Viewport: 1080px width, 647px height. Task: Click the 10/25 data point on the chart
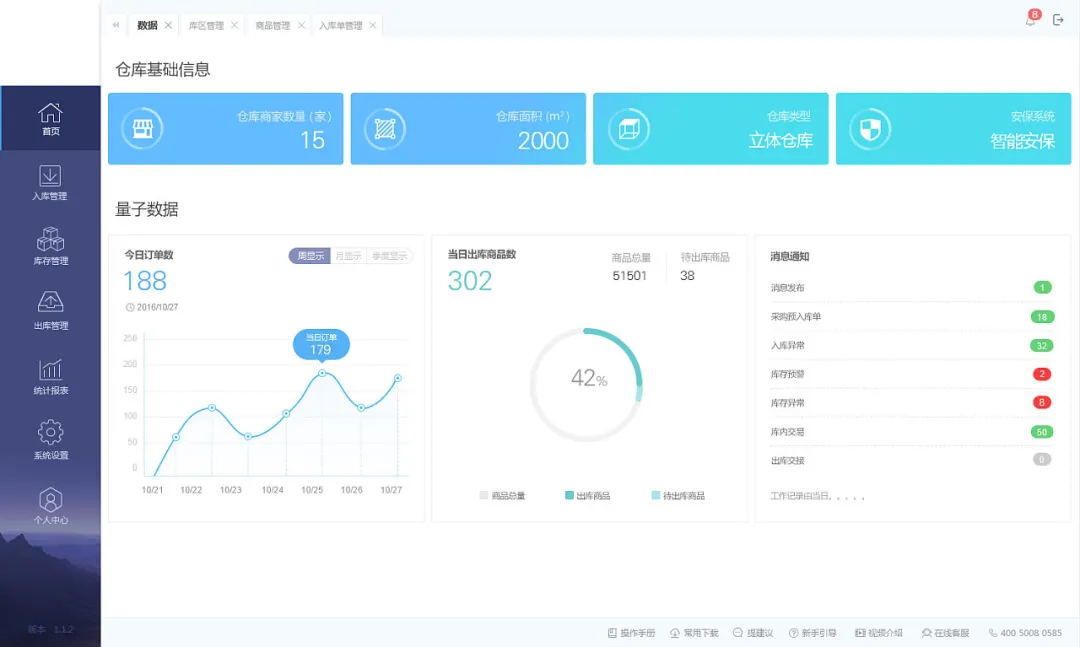[x=322, y=373]
